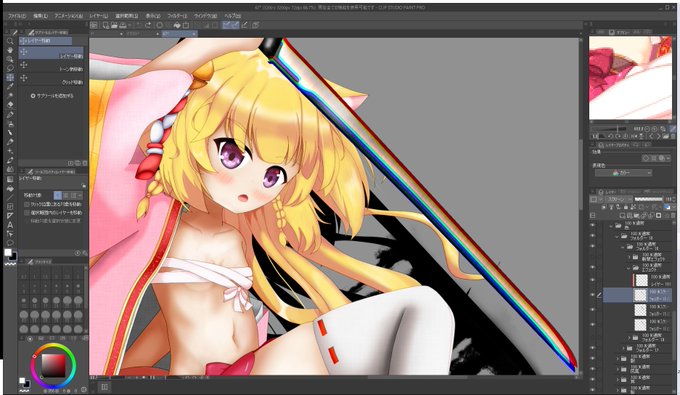680x395 pixels.
Task: Select the Frame border tool
Action: 10,207
